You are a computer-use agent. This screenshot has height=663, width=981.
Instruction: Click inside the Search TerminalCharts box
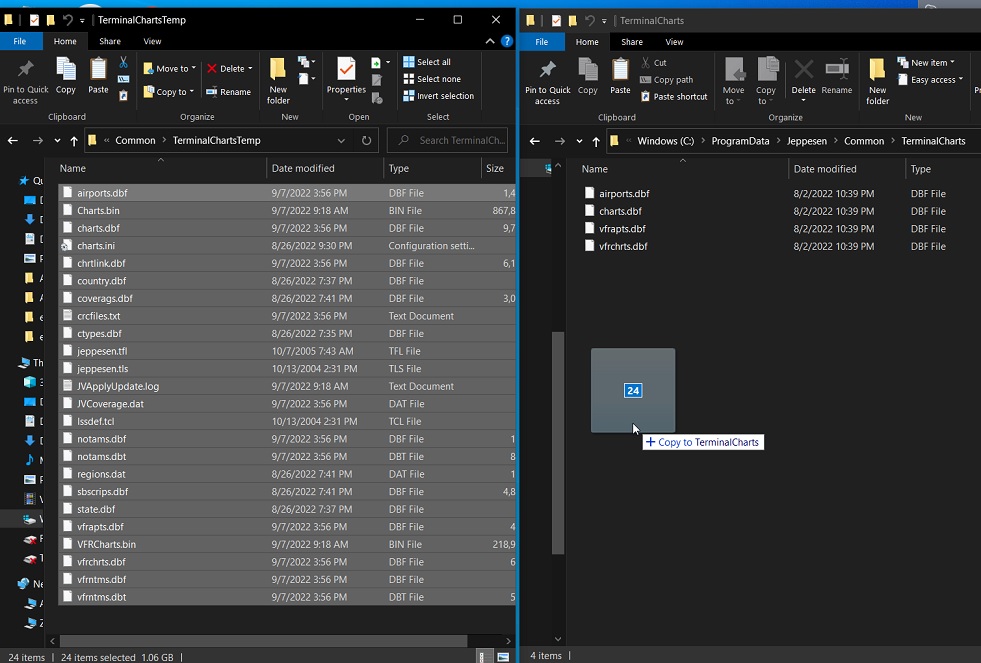point(447,140)
